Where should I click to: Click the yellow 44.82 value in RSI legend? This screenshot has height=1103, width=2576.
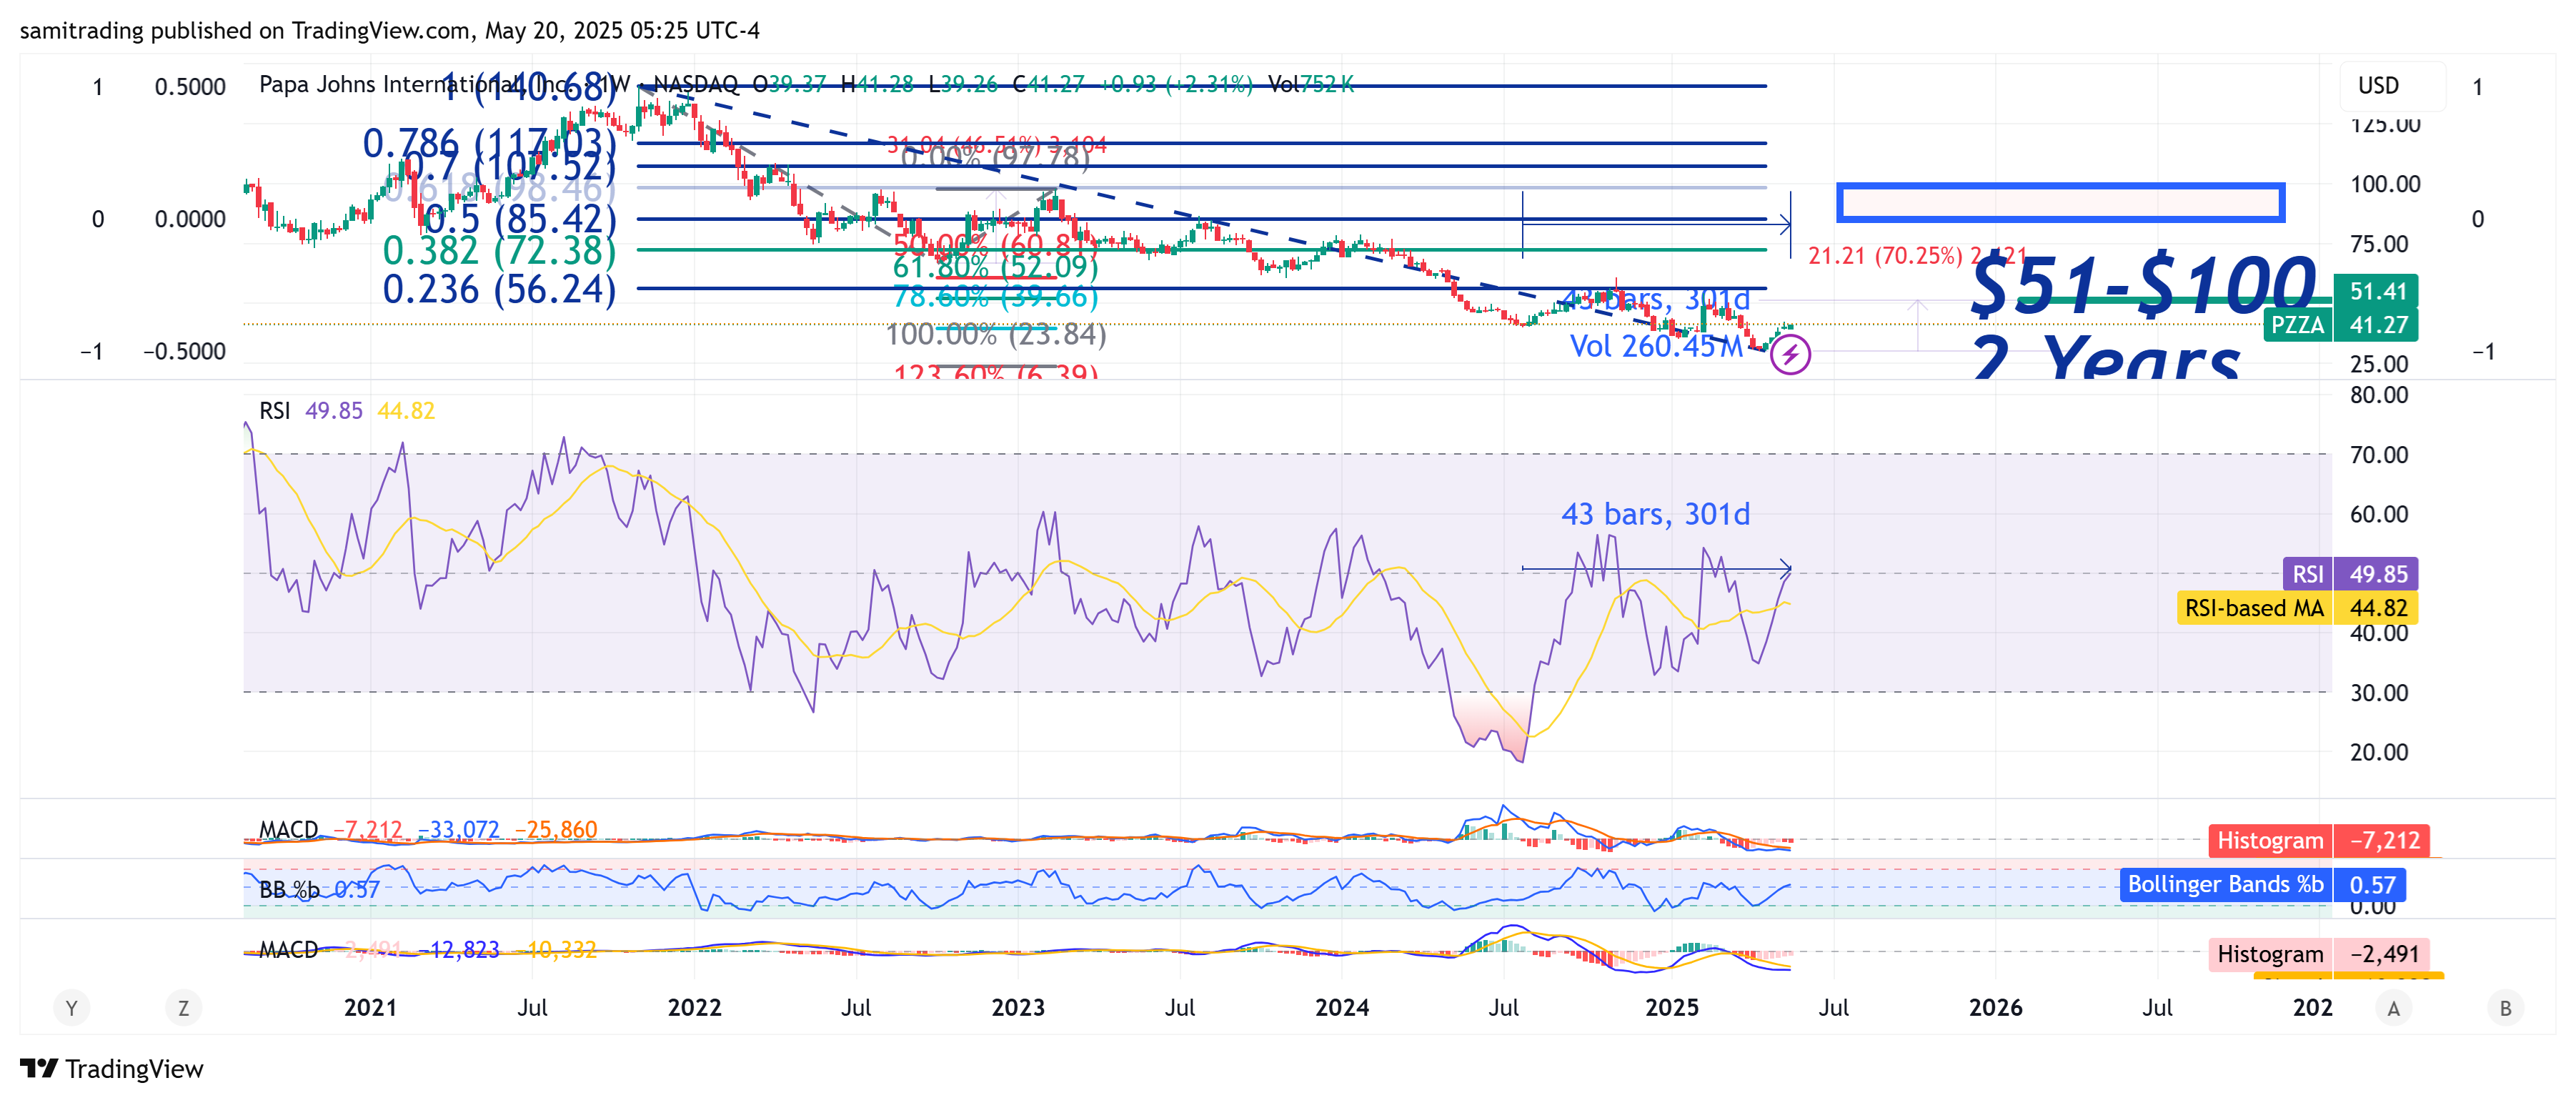(x=406, y=411)
